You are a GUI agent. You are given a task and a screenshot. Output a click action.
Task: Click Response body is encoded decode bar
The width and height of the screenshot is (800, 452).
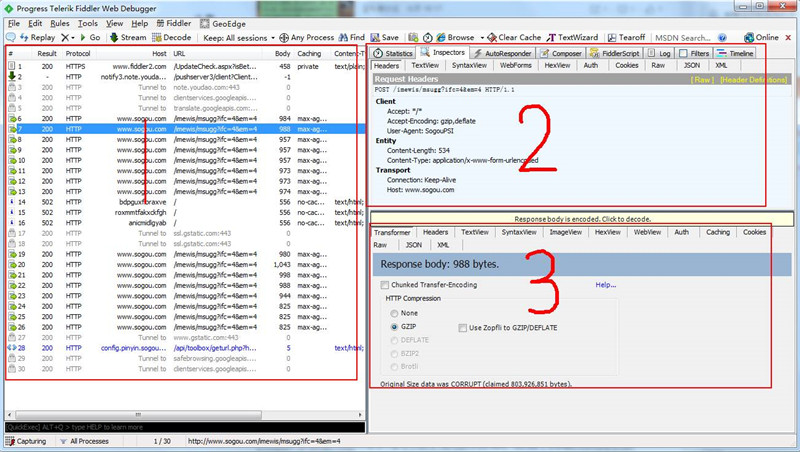point(582,219)
